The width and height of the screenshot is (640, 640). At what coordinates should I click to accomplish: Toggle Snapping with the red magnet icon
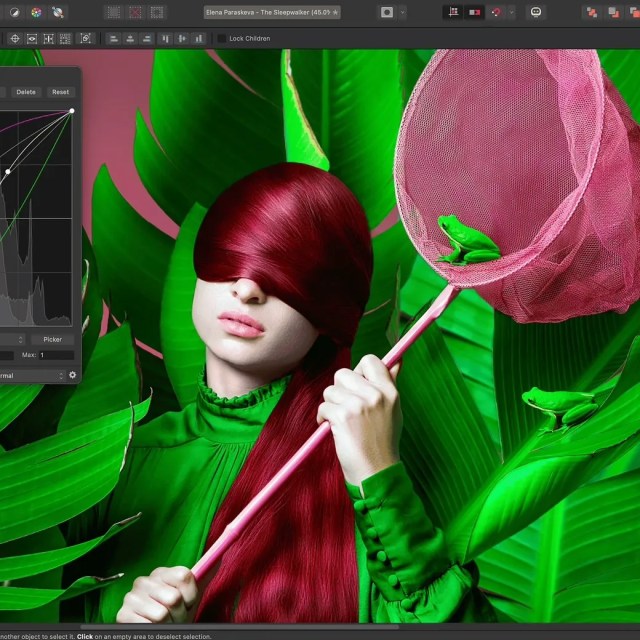tap(496, 13)
